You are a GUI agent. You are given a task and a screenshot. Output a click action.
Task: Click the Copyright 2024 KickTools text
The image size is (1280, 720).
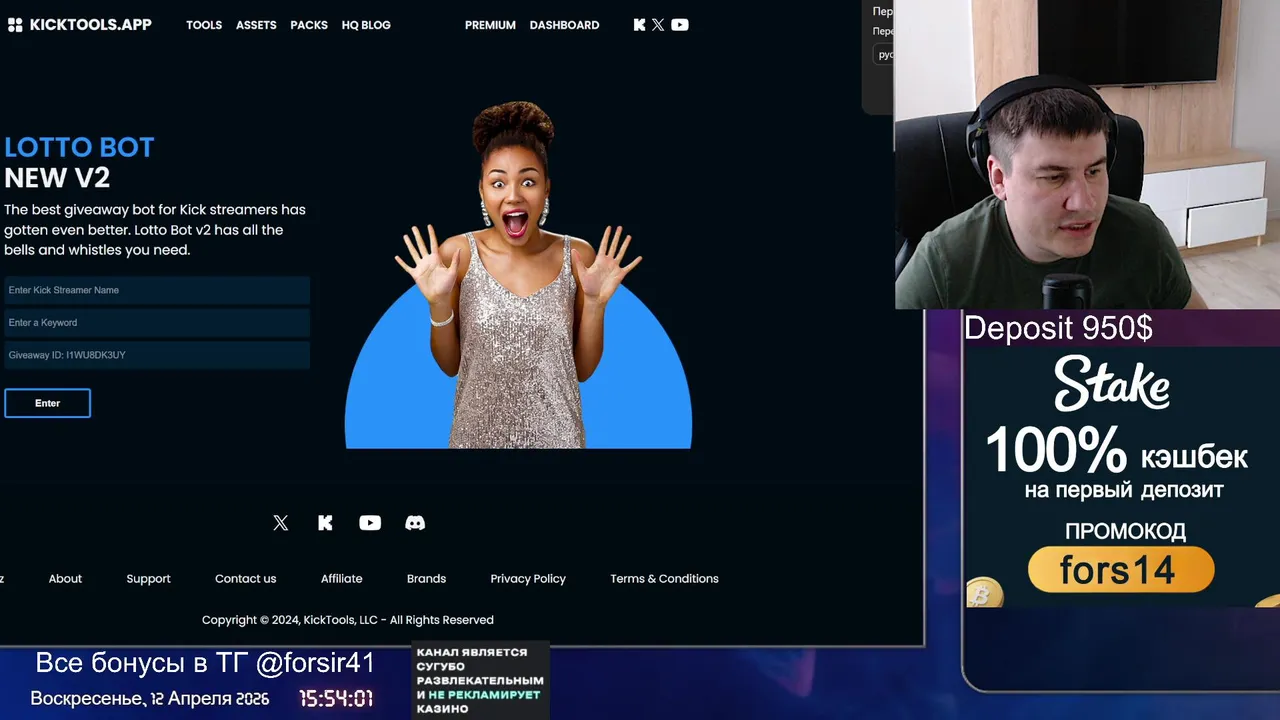click(x=348, y=620)
